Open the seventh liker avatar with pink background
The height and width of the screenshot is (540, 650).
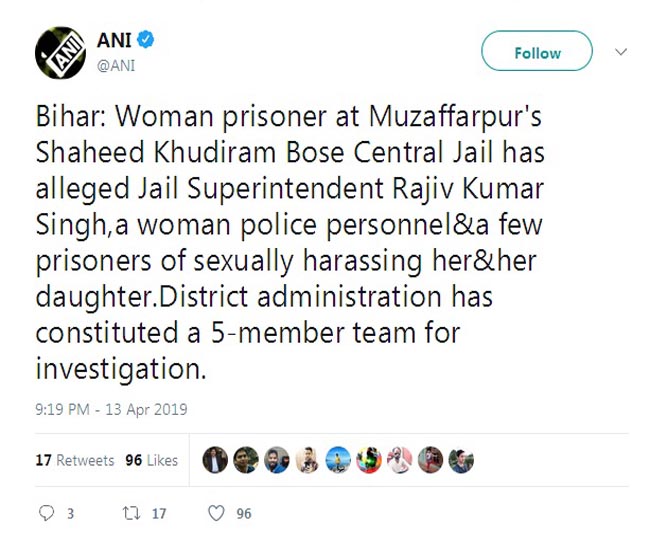point(399,460)
